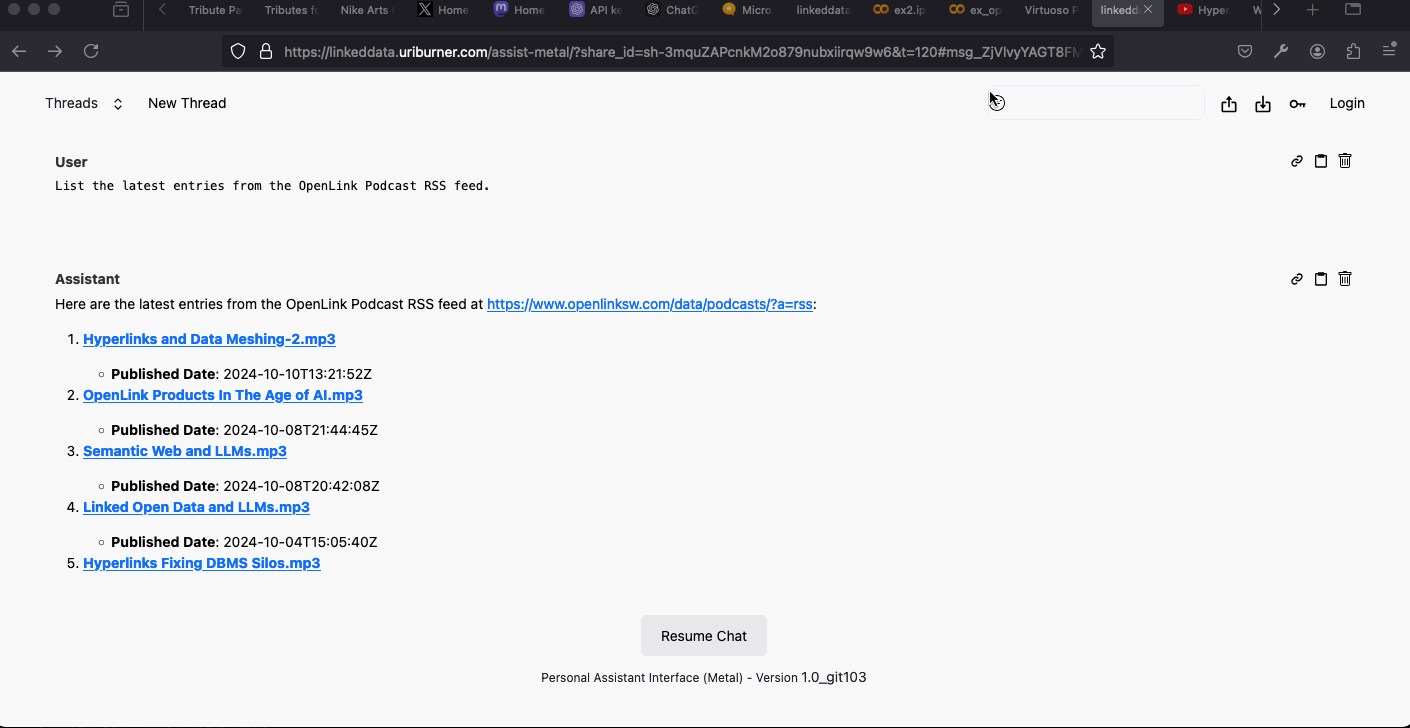Click the history icon in thread search box
The image size is (1410, 728).
(998, 103)
